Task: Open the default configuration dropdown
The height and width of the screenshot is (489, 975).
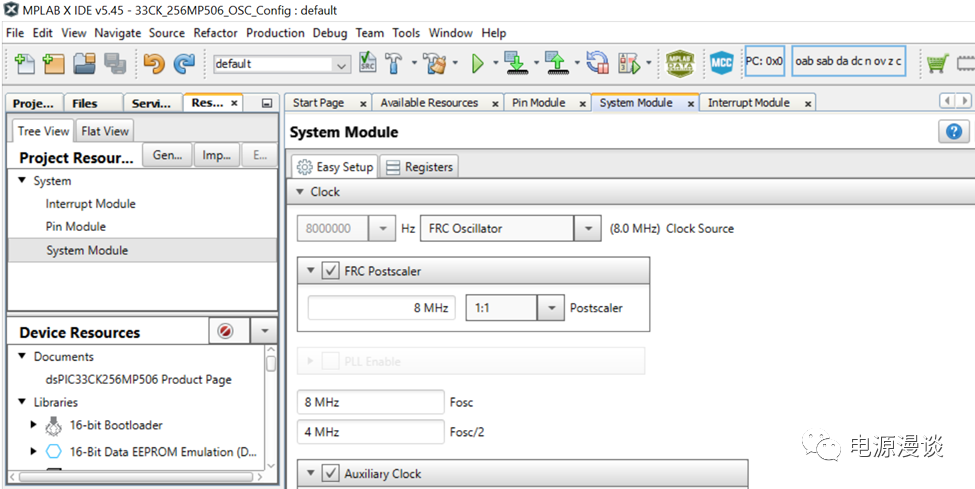Action: 342,65
